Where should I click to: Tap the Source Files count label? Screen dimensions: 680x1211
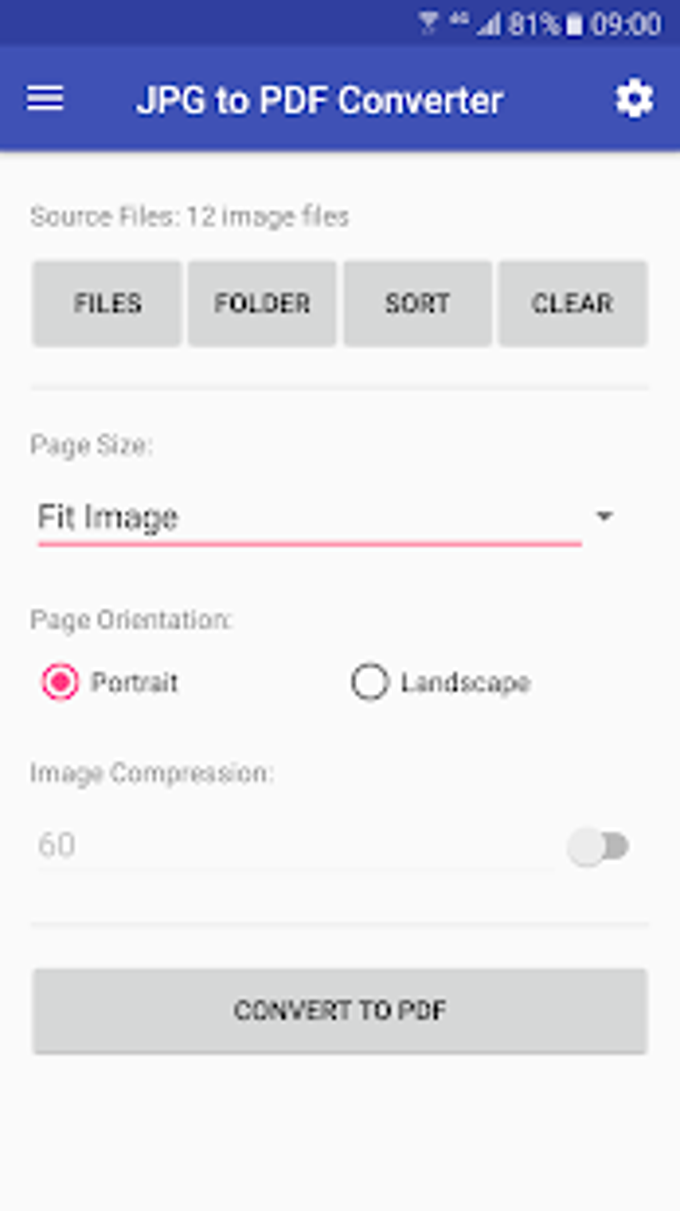coord(190,217)
